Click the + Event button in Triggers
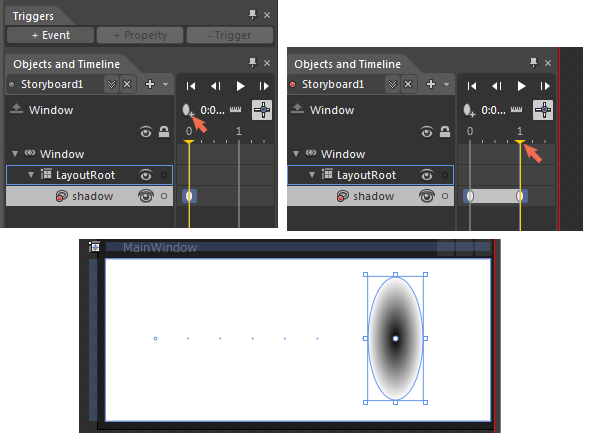The width and height of the screenshot is (600, 433). pos(51,35)
